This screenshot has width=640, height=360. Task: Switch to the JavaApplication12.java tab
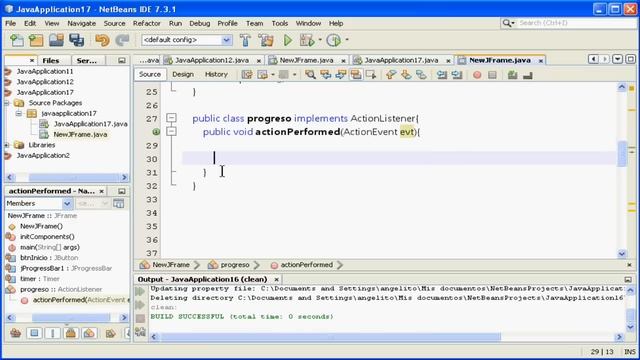pyautogui.click(x=212, y=60)
